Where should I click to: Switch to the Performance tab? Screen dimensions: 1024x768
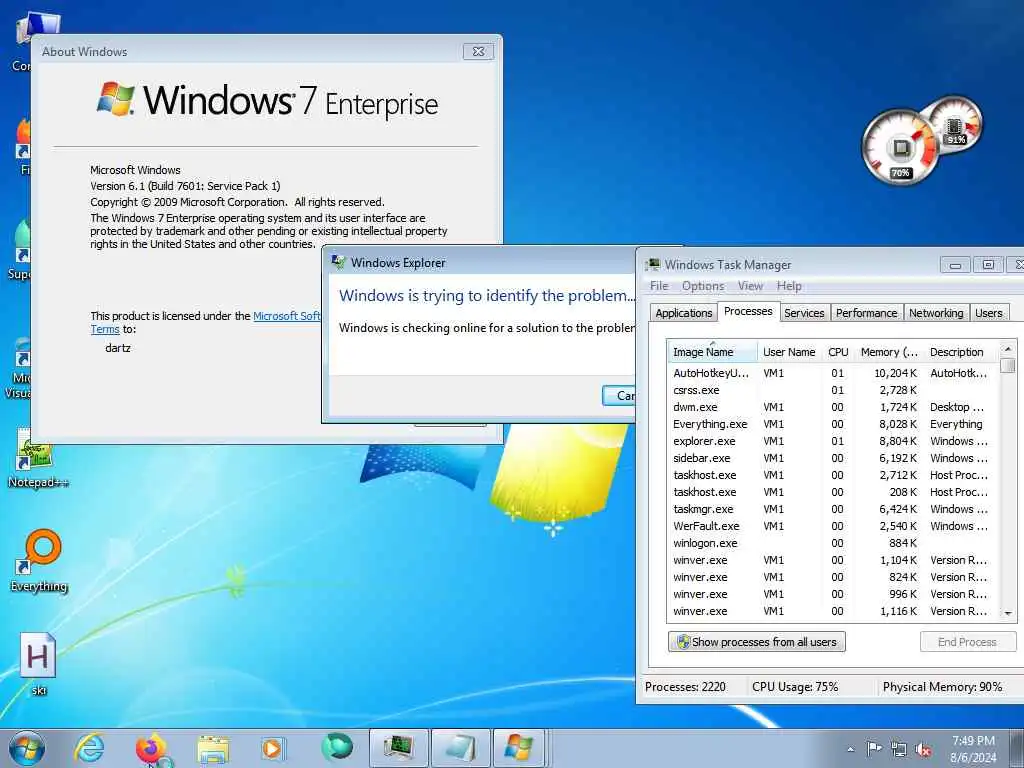click(x=867, y=313)
